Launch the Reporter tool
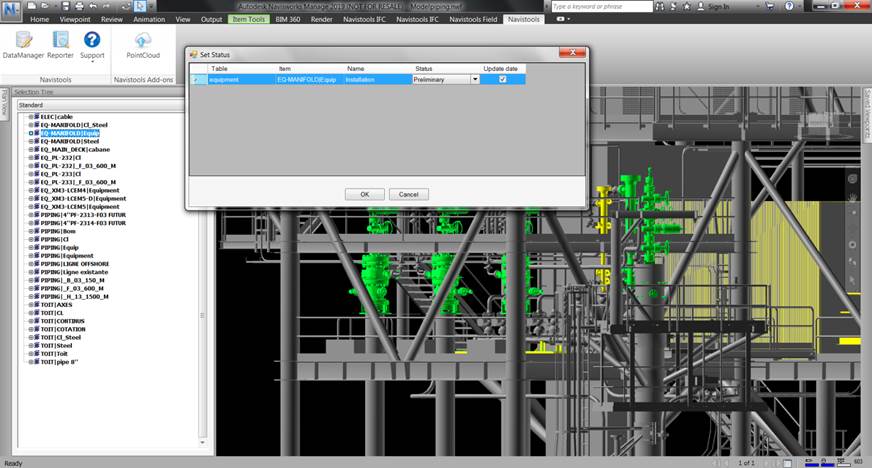Viewport: 872px width, 468px height. (x=60, y=44)
